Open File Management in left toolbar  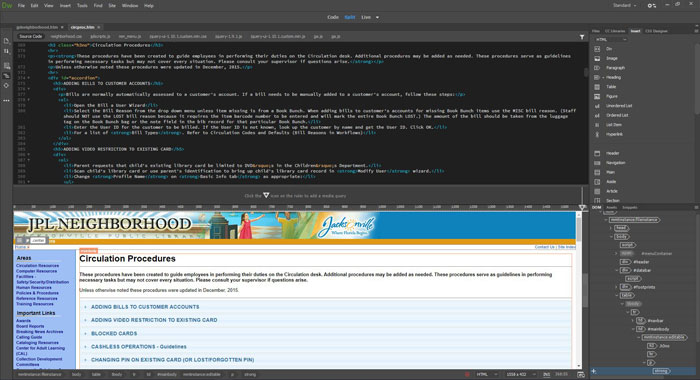tap(6, 52)
